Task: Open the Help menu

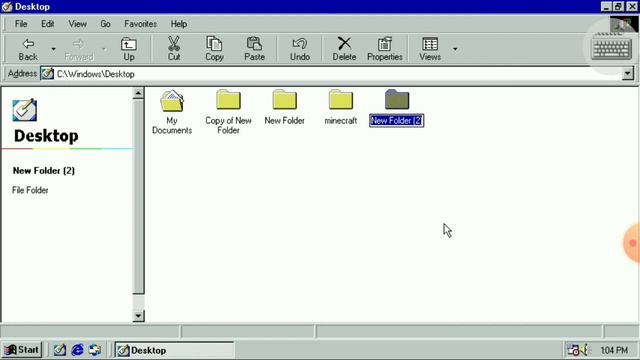Action: click(x=179, y=24)
